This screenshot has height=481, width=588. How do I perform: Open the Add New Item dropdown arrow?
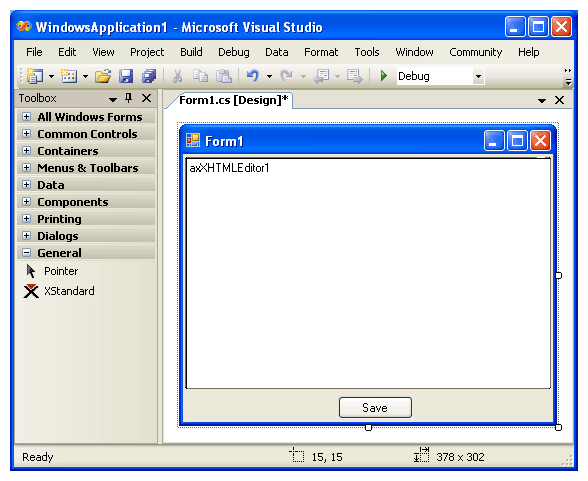coord(86,76)
